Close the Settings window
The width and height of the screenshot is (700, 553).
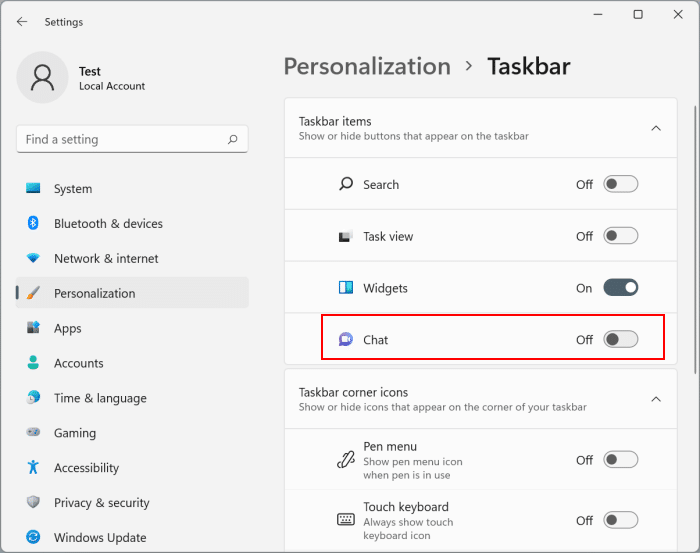click(678, 14)
